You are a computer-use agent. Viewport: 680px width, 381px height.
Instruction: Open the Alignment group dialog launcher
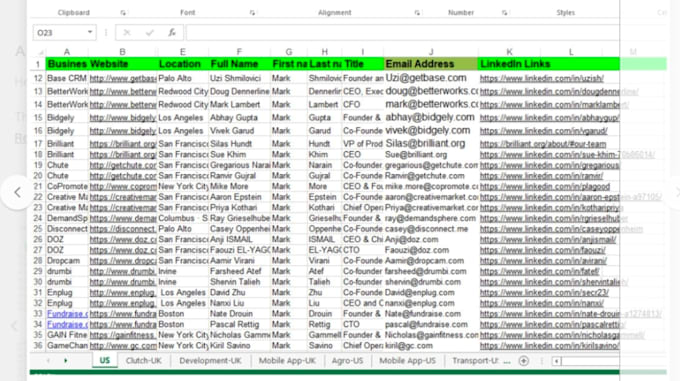pos(417,13)
